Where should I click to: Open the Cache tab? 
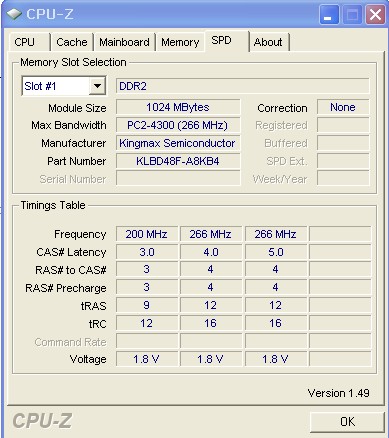(x=72, y=42)
